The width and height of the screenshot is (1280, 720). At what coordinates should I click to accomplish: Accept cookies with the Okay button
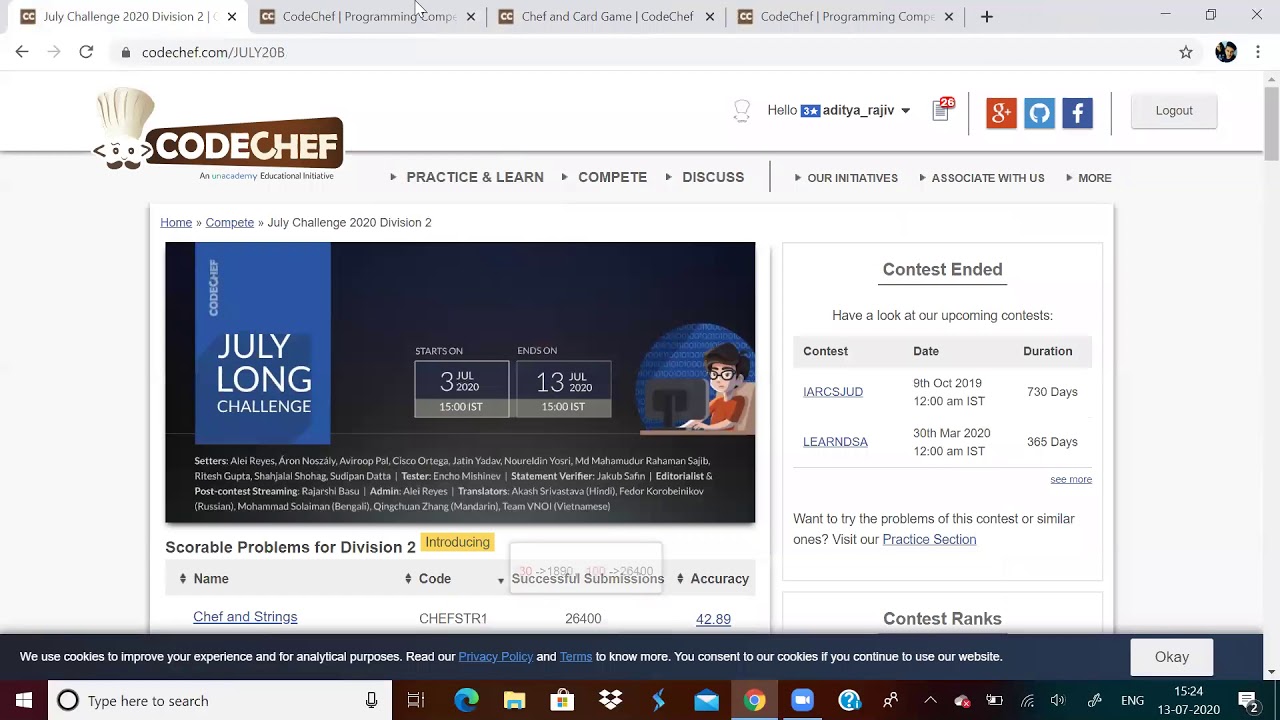1172,657
